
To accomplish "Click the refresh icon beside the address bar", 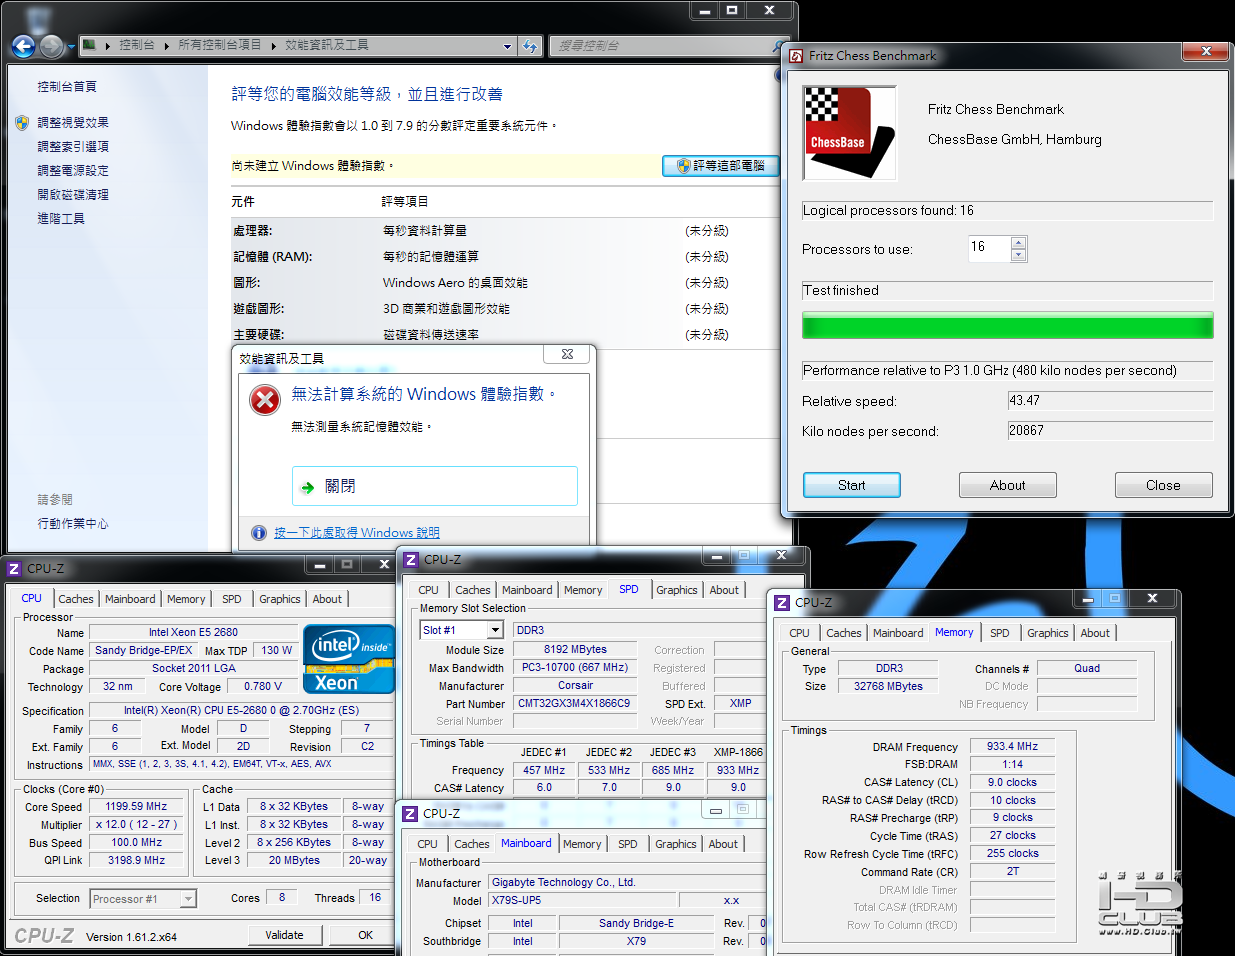I will pos(530,46).
